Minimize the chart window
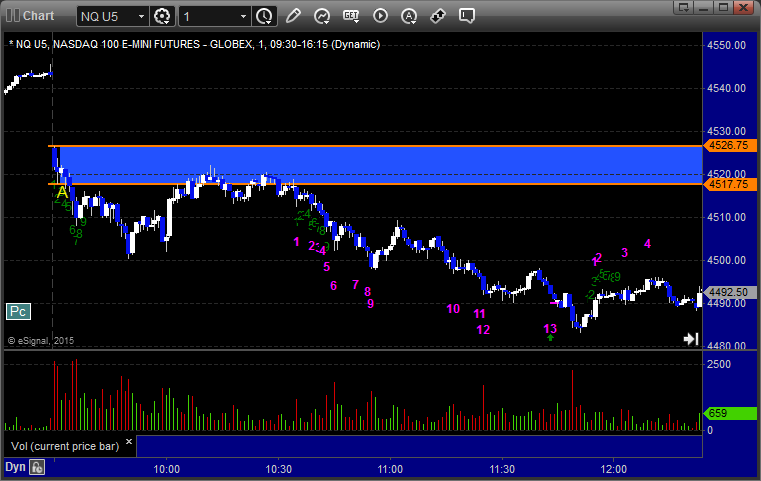This screenshot has height=481, width=761. [x=704, y=7]
